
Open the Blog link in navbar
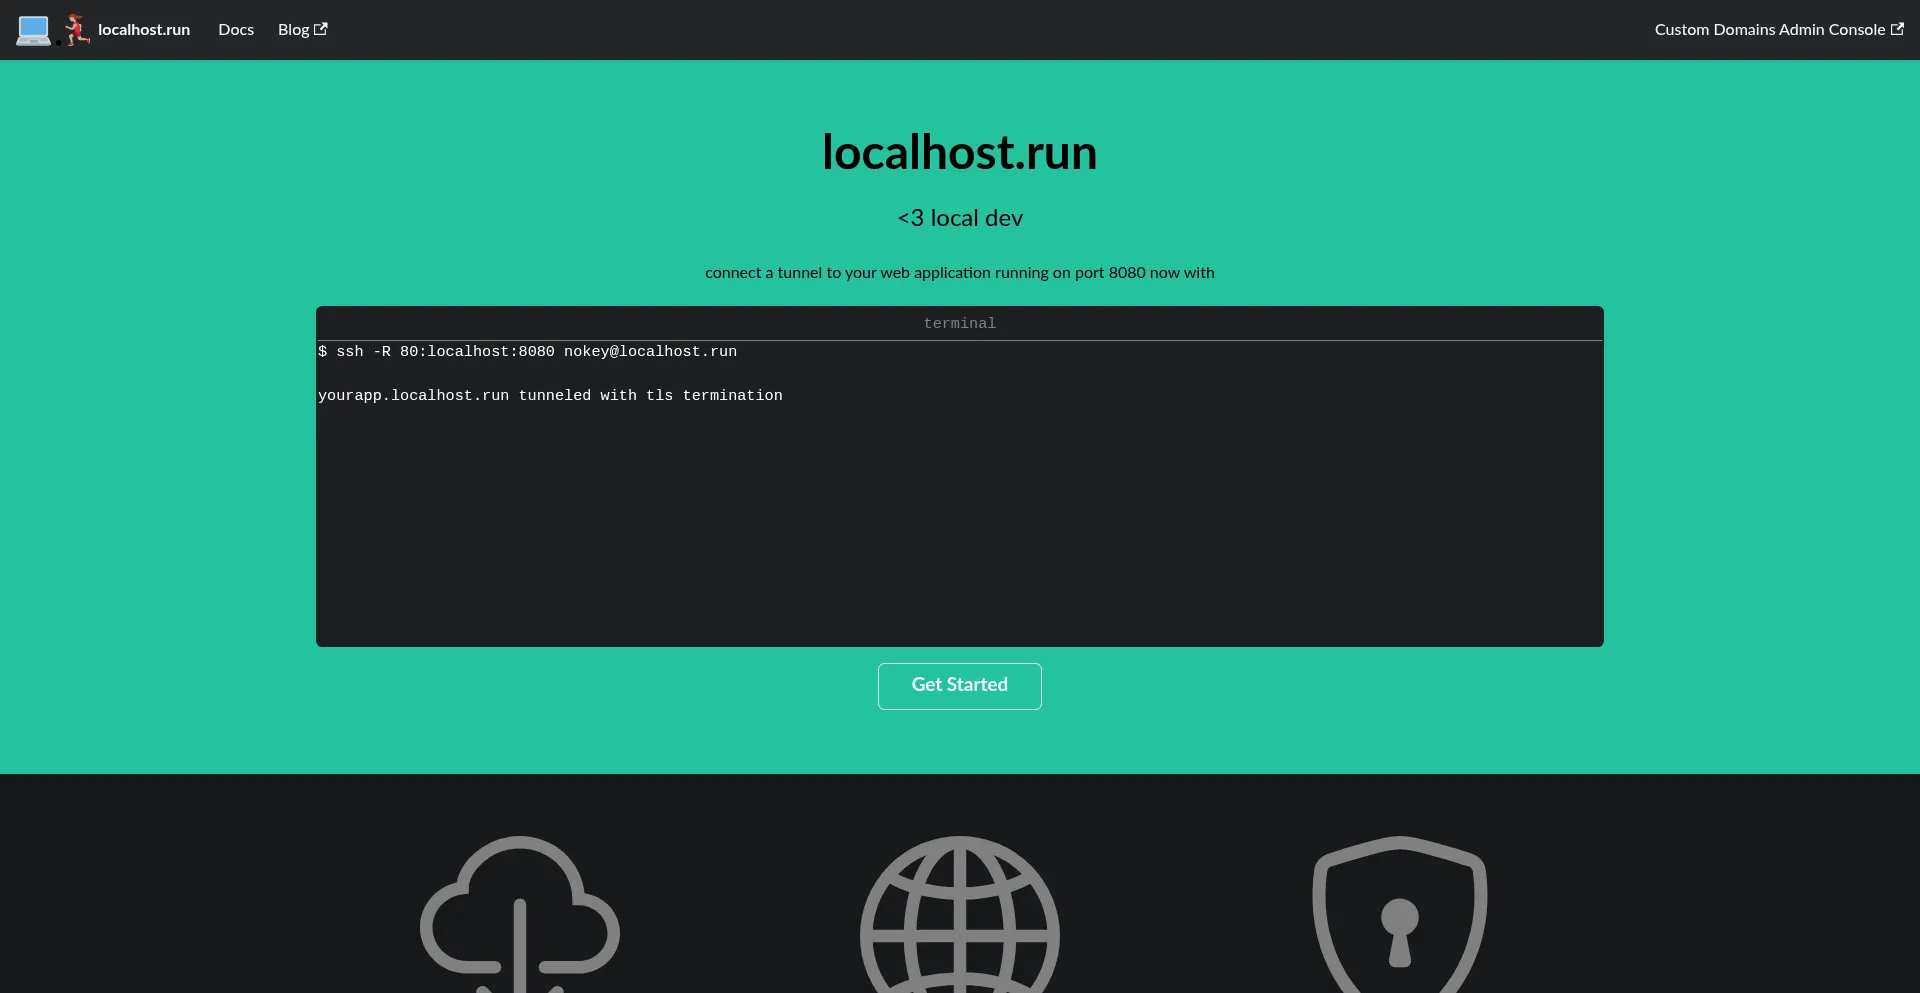click(302, 30)
